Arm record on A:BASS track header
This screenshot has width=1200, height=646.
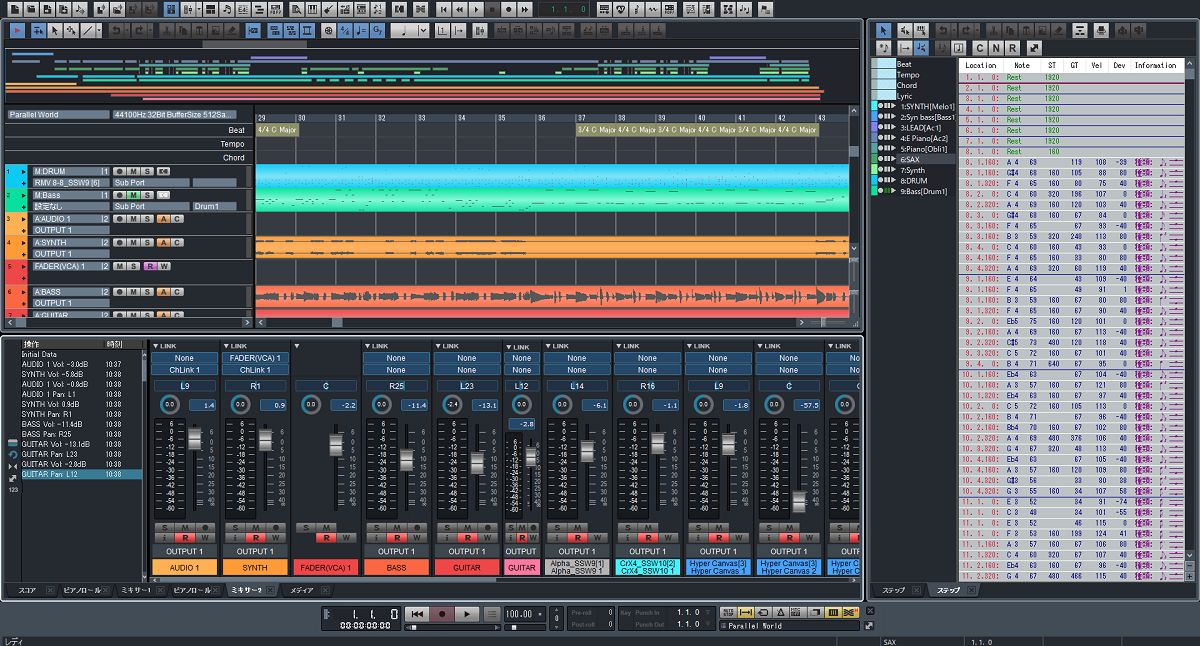[x=120, y=292]
